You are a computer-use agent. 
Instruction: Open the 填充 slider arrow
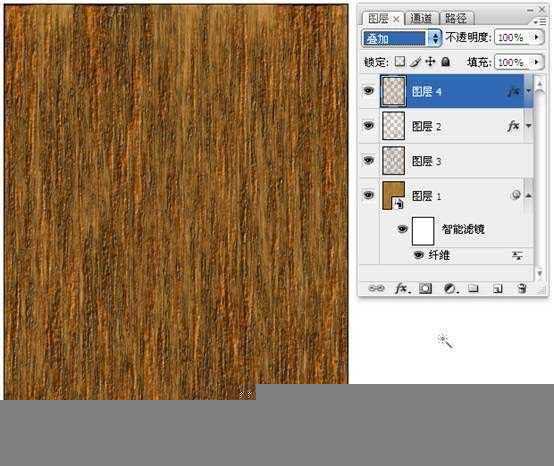click(x=537, y=62)
